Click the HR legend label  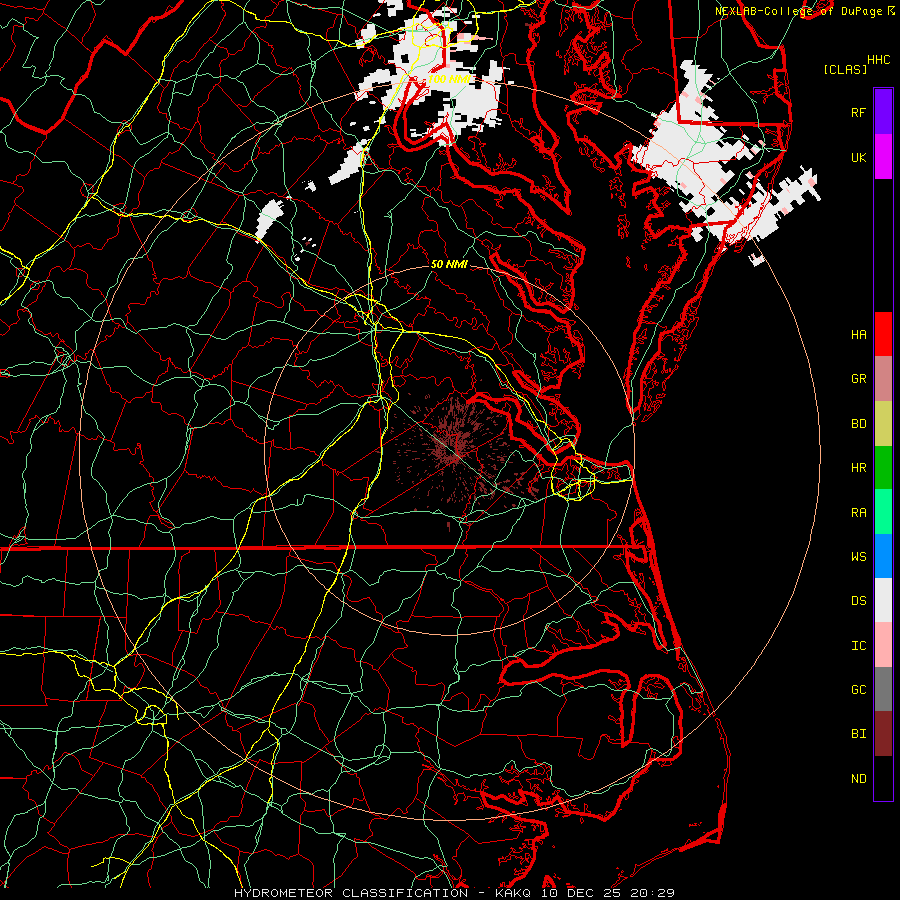[x=858, y=467]
